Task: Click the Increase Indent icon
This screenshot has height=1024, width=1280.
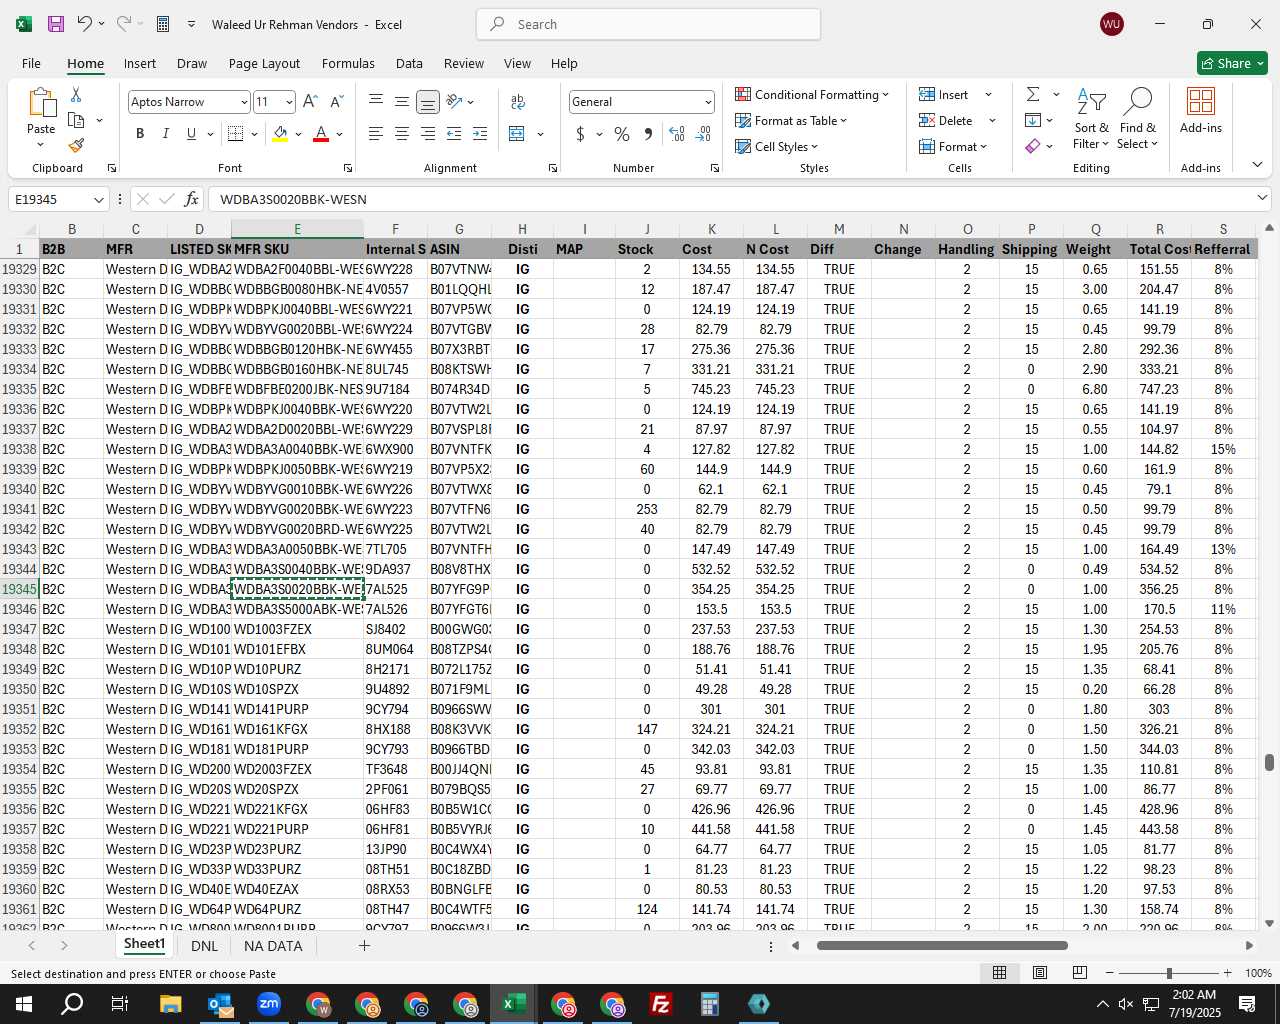Action: [x=480, y=134]
